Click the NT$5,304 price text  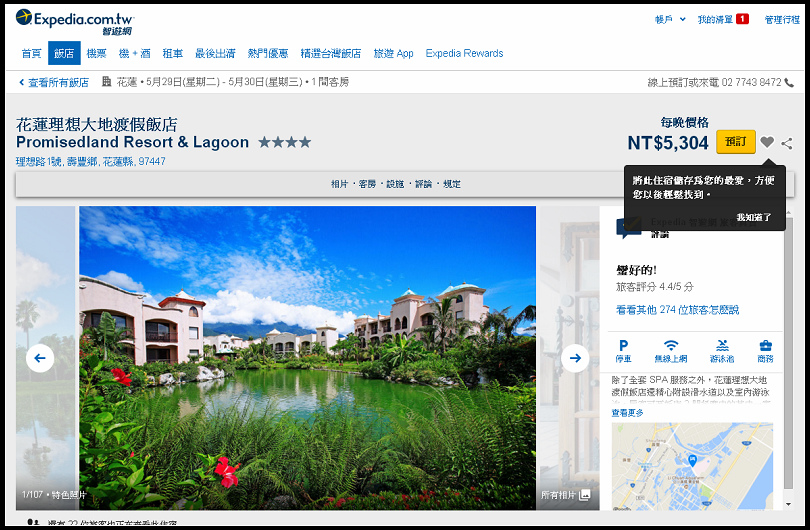coord(668,143)
